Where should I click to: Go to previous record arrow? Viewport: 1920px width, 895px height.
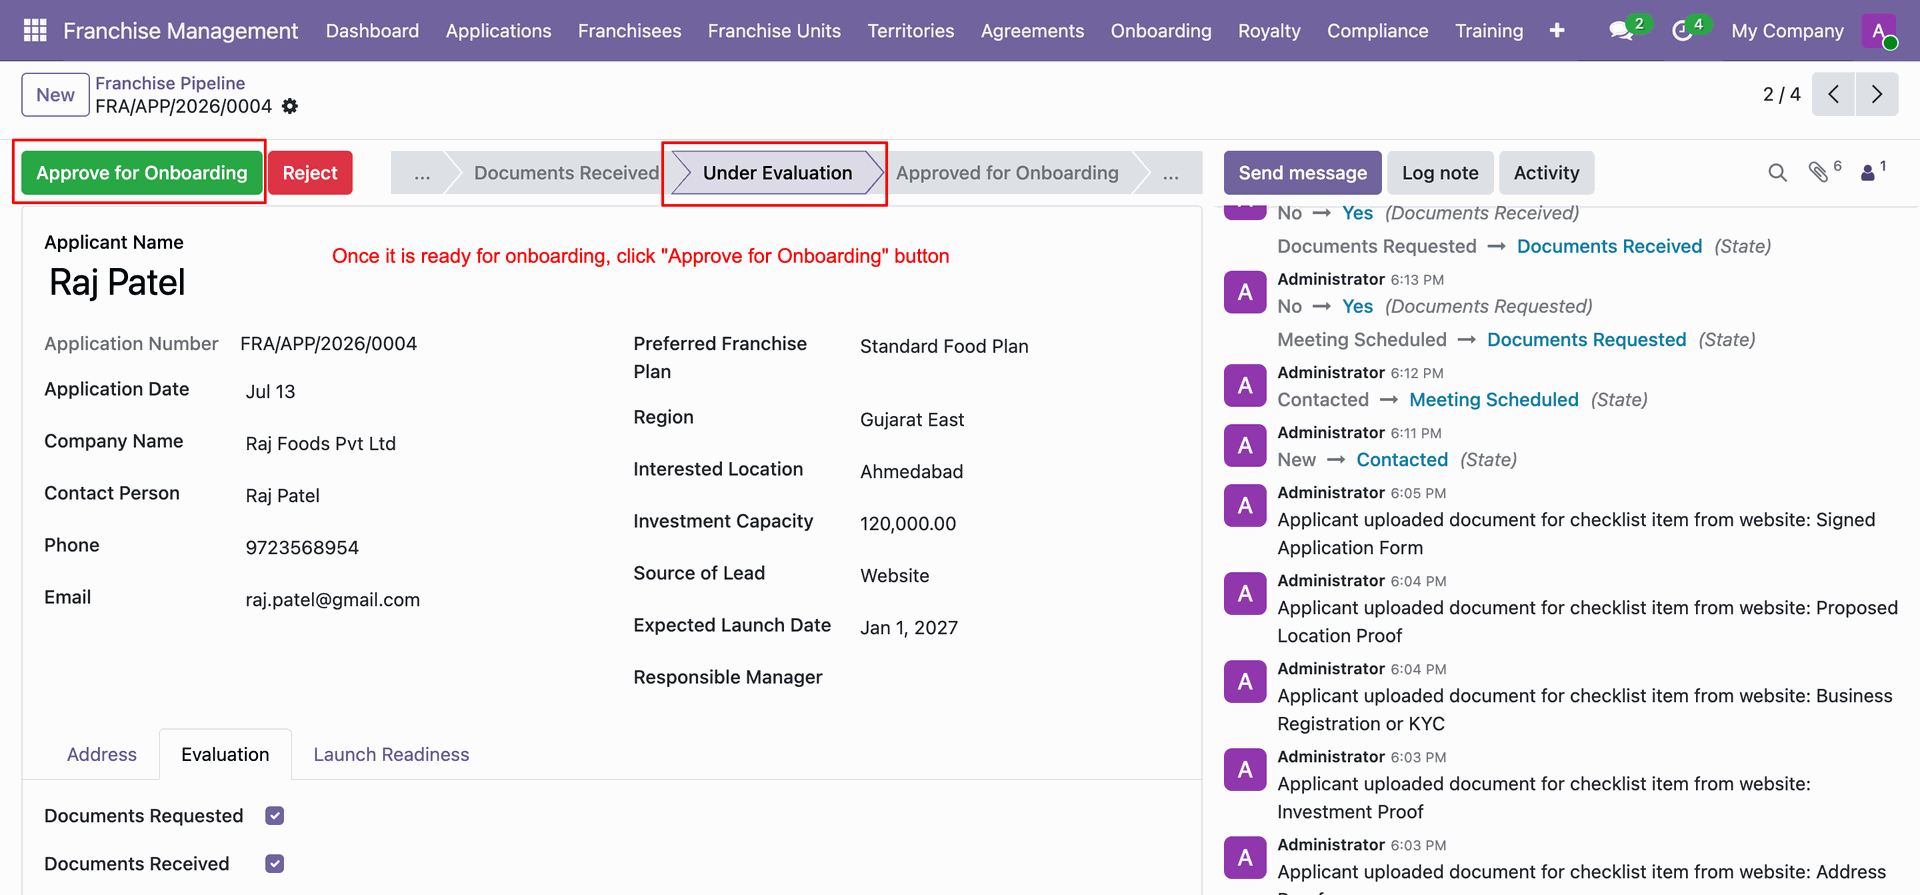point(1833,94)
